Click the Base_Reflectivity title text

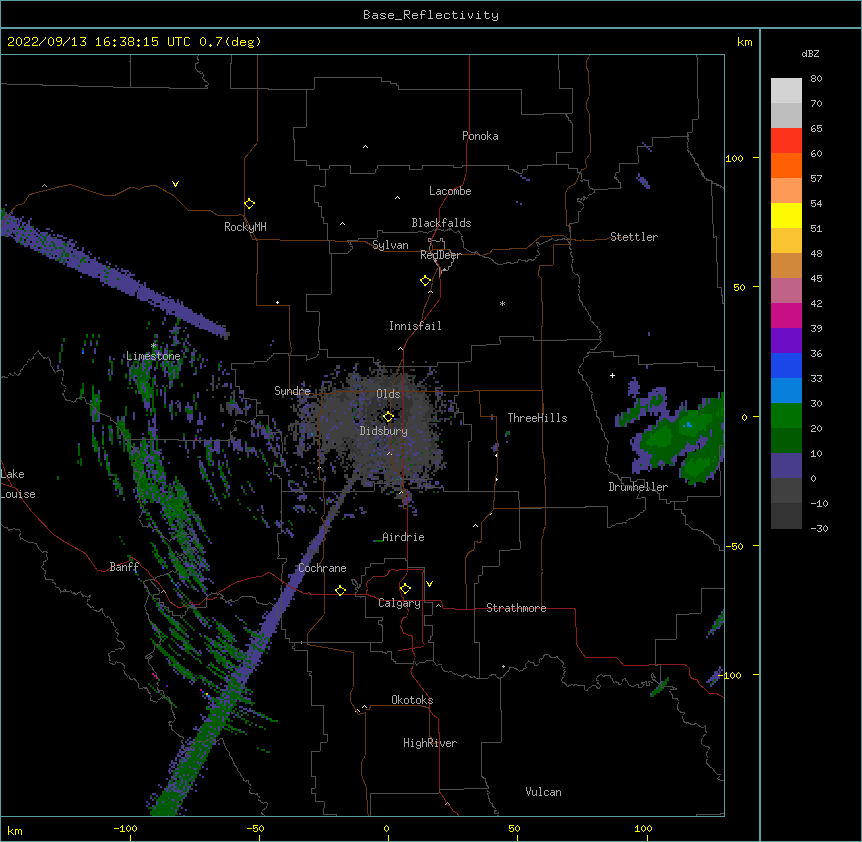(x=431, y=15)
